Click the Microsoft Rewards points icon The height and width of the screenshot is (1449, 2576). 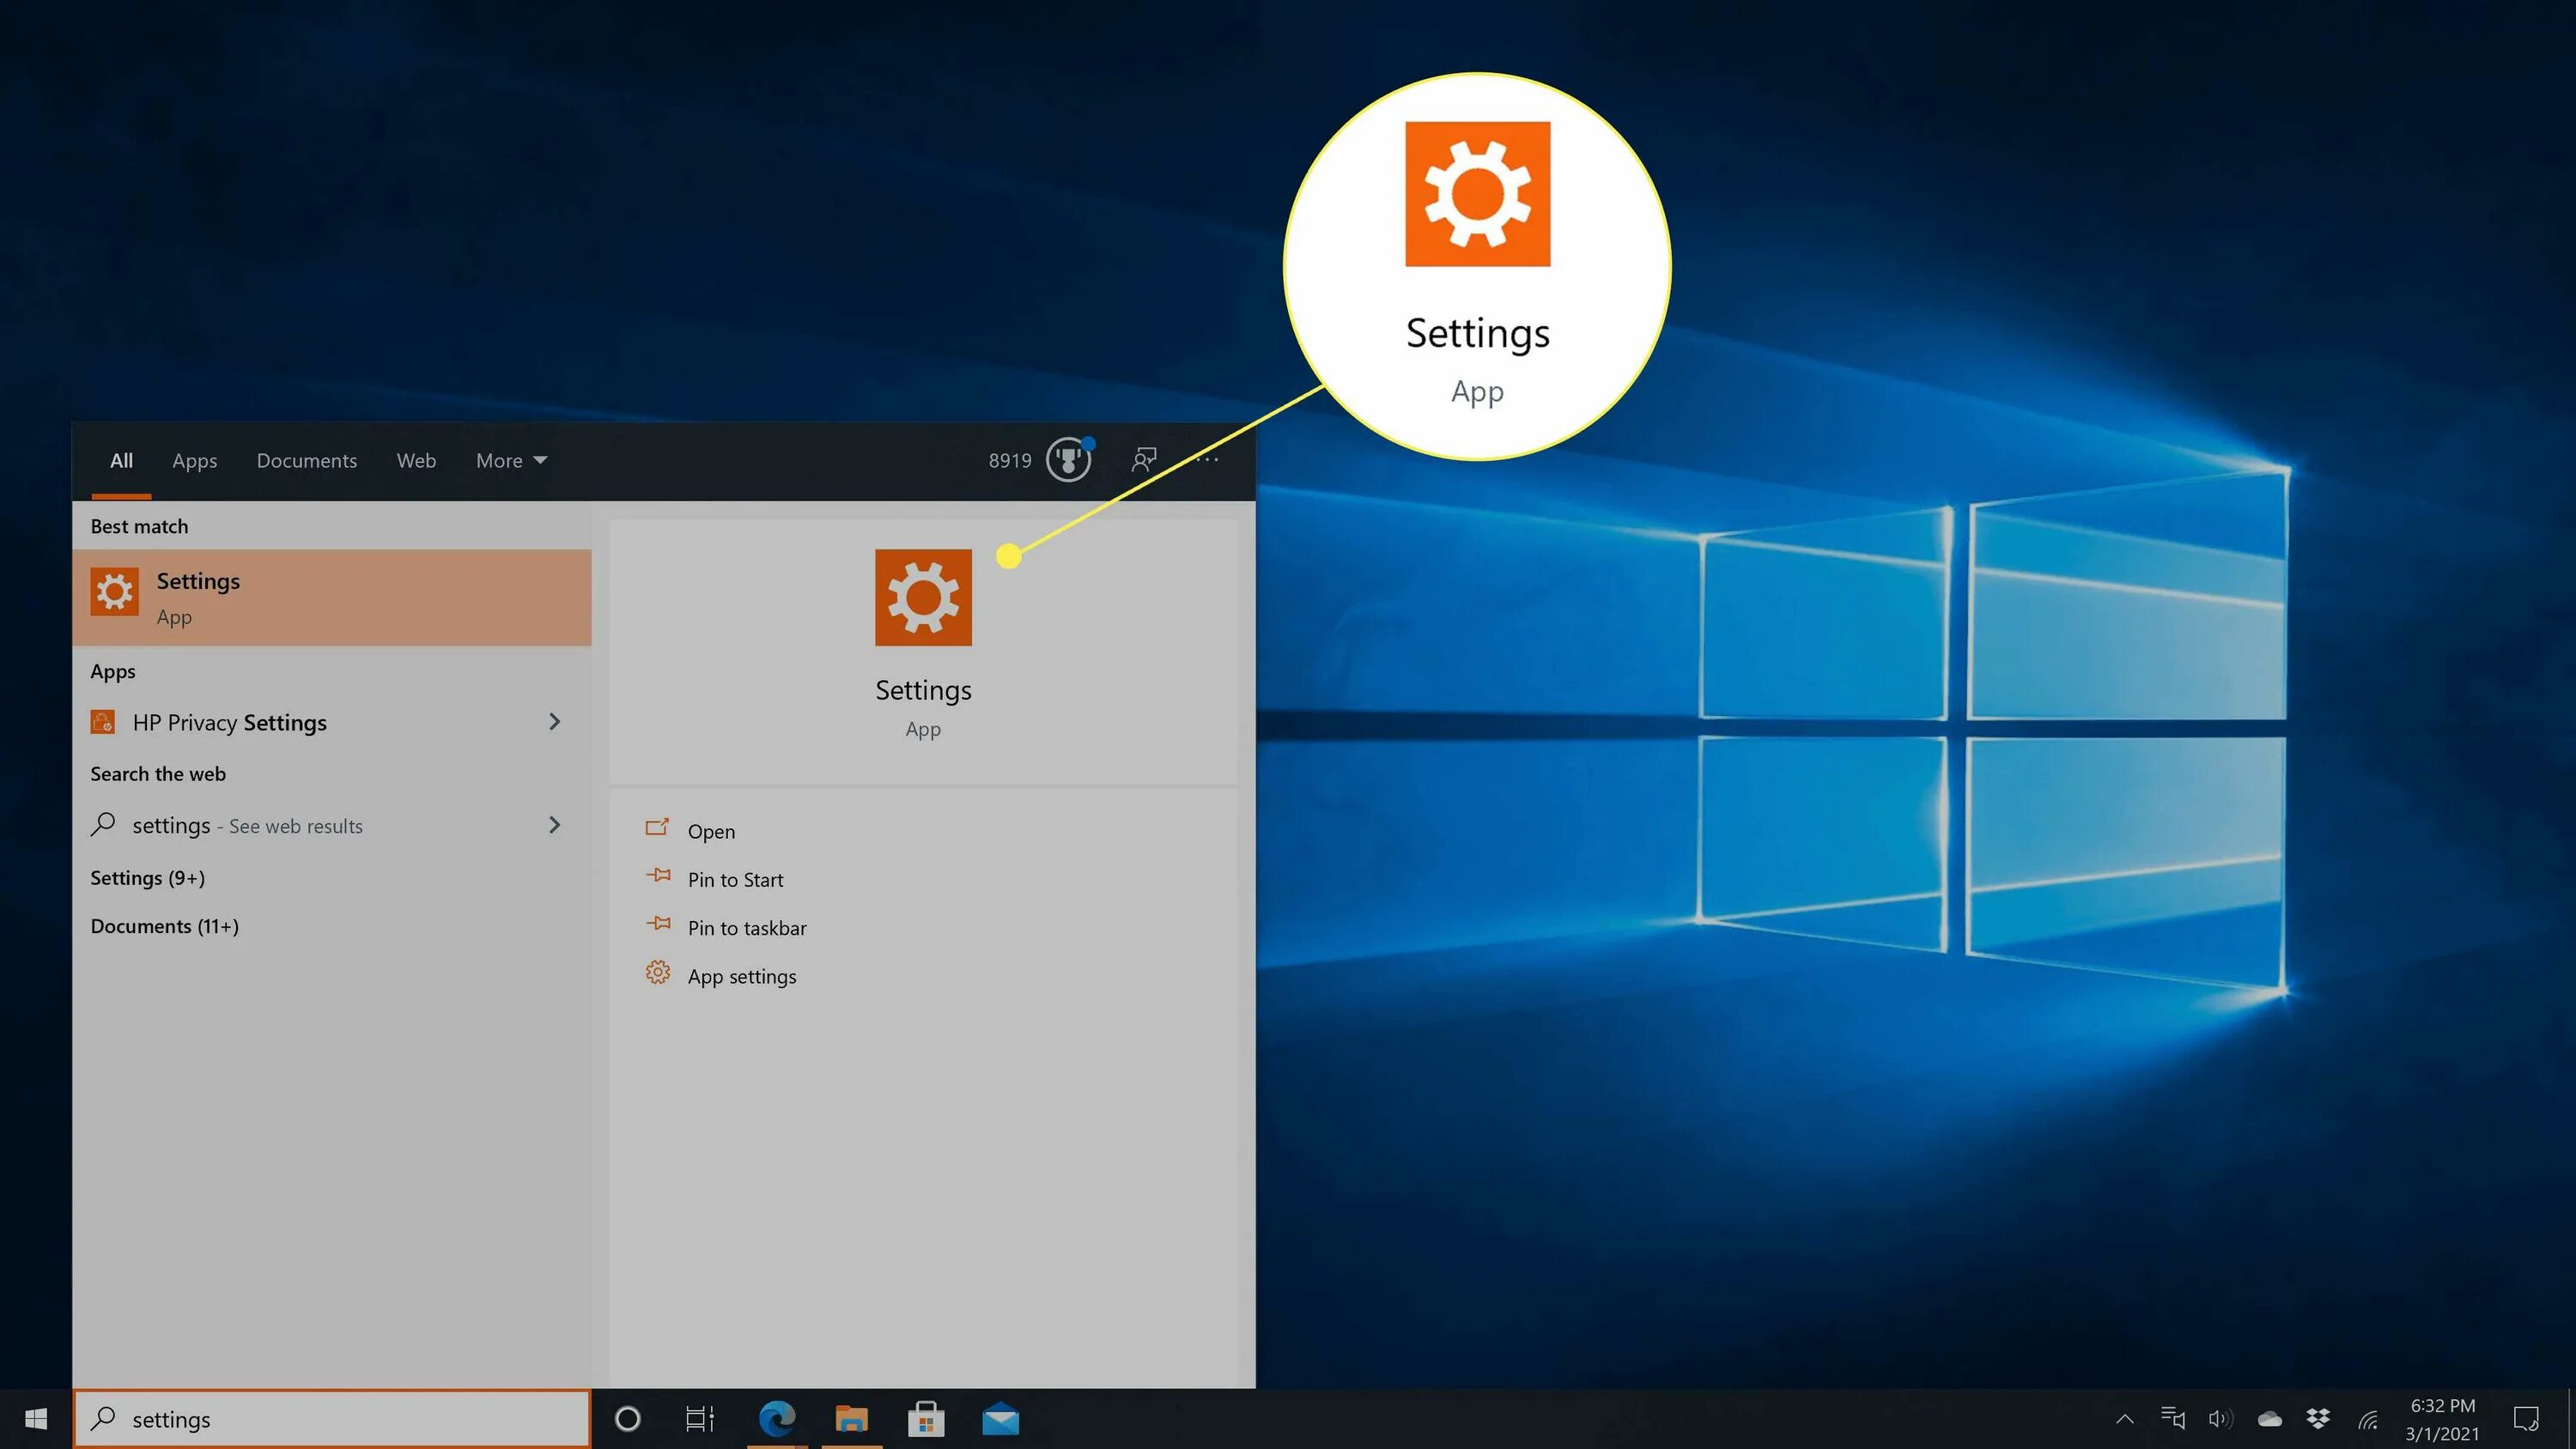(1067, 460)
